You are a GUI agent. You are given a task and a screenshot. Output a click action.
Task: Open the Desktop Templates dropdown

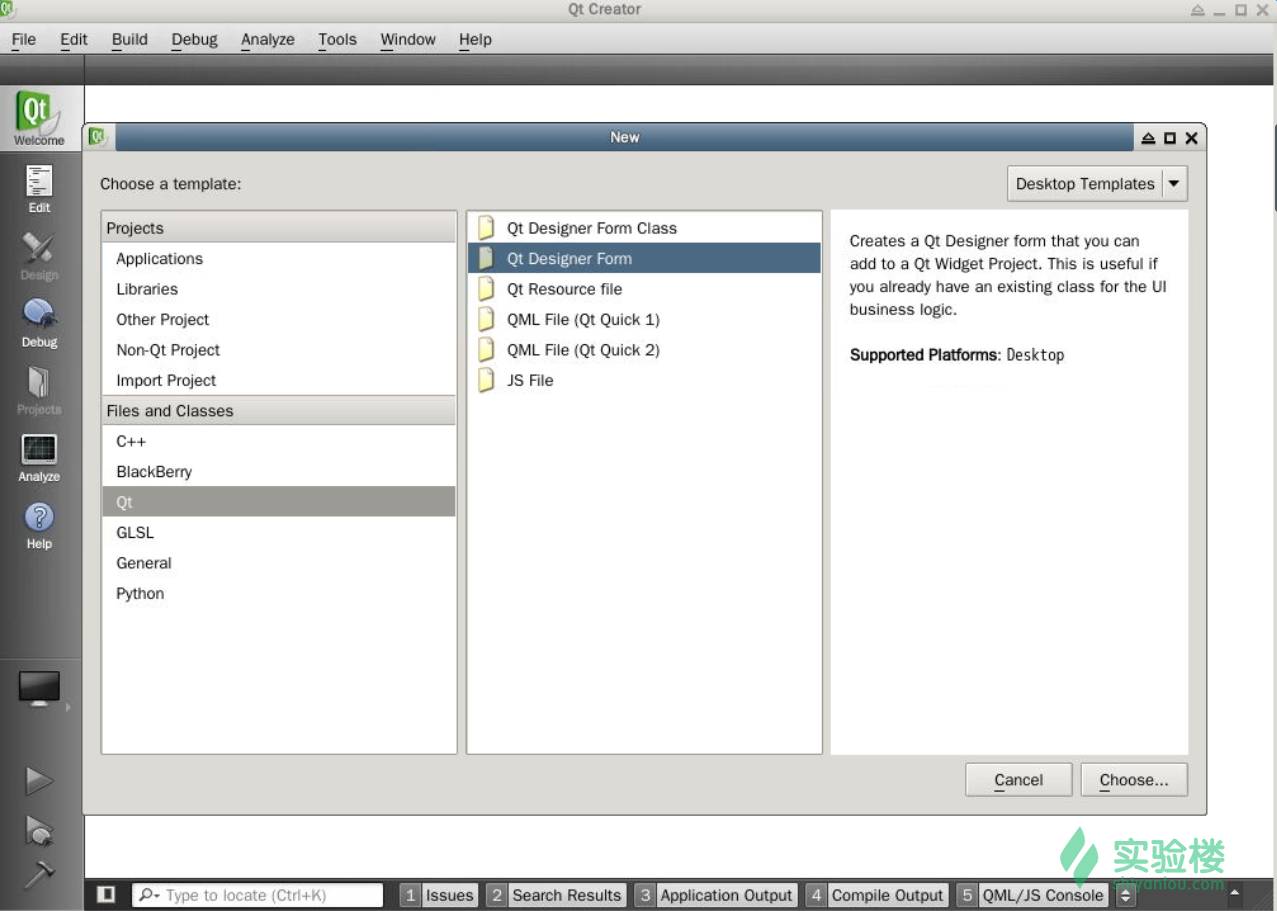(x=1097, y=184)
